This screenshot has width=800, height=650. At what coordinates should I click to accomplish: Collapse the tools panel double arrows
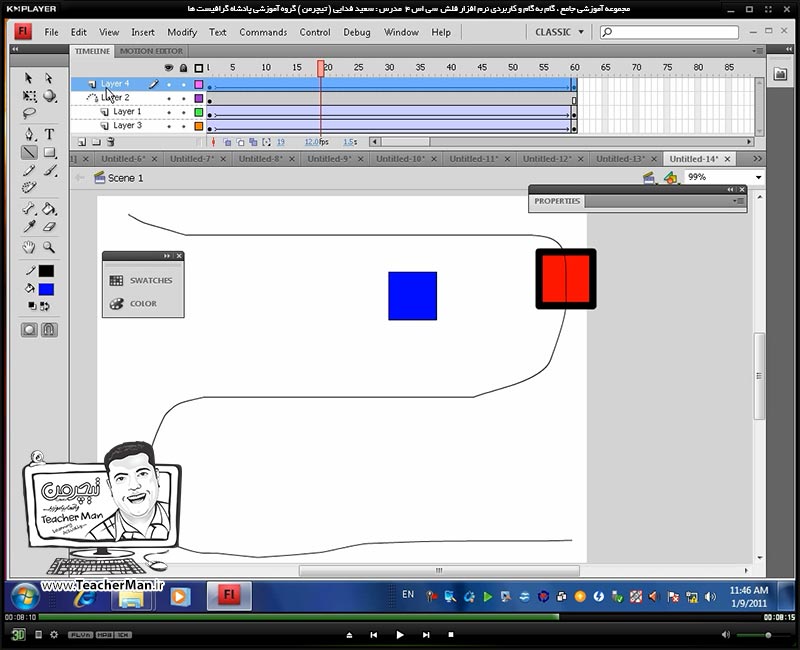[15, 49]
